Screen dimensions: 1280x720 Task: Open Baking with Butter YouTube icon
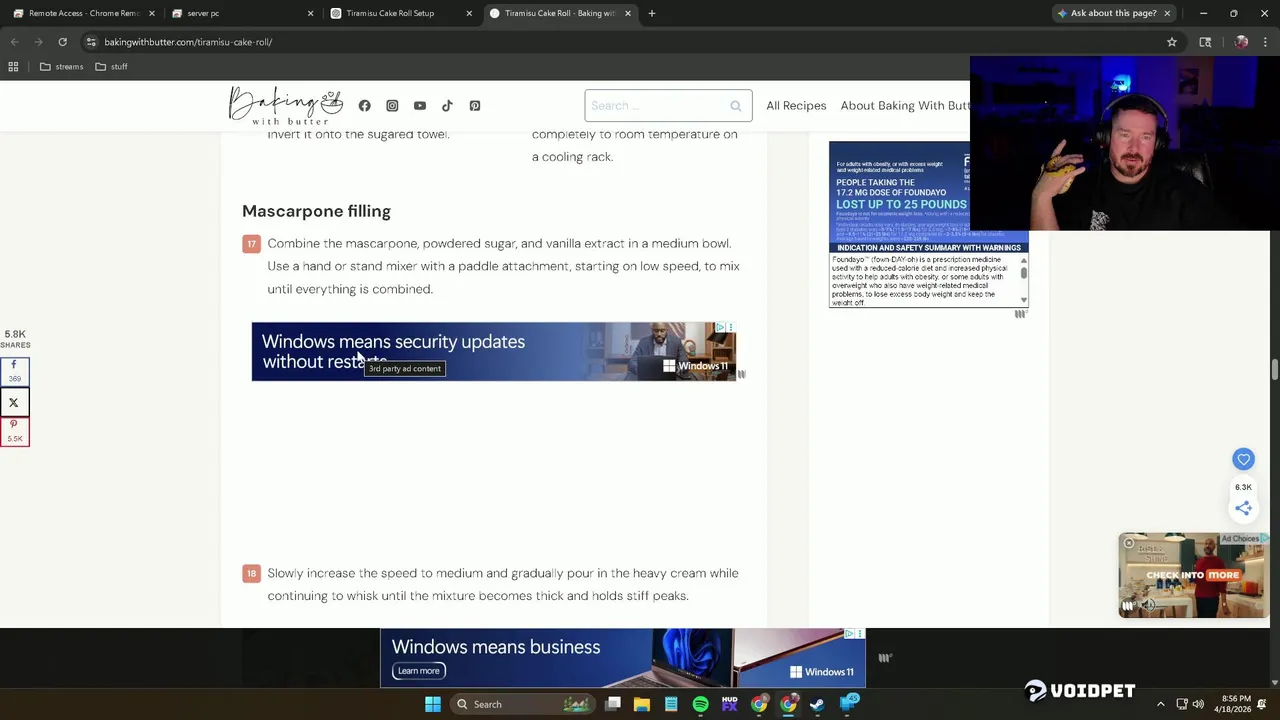tap(420, 106)
